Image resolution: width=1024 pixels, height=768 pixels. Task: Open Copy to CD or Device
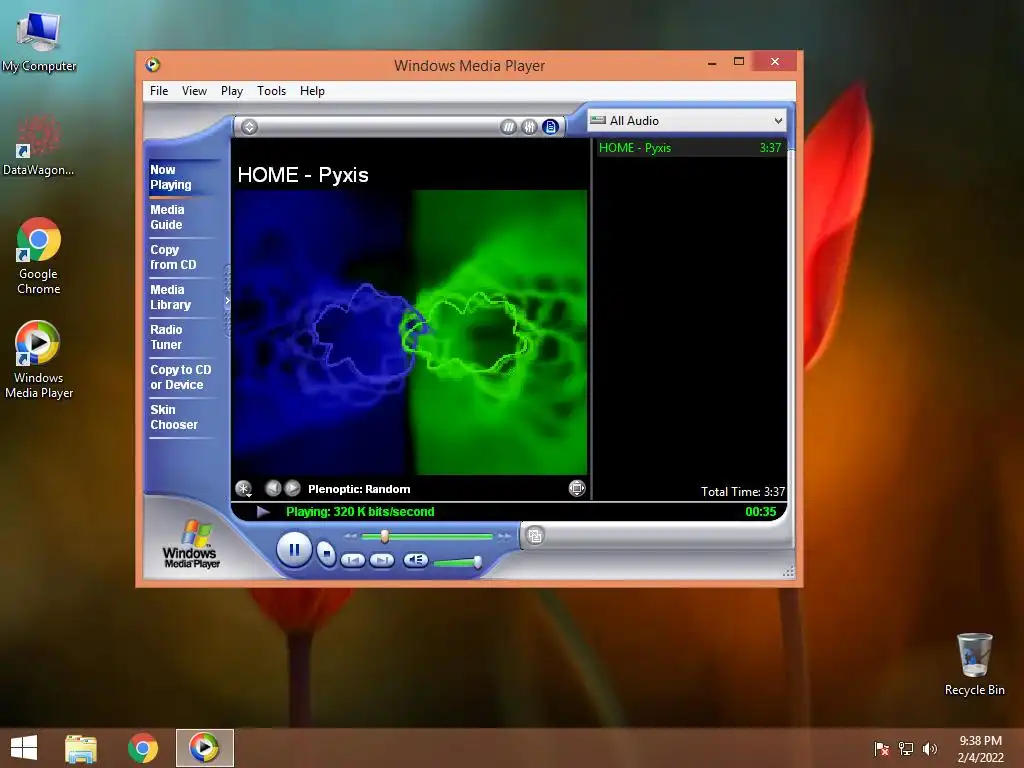[181, 377]
